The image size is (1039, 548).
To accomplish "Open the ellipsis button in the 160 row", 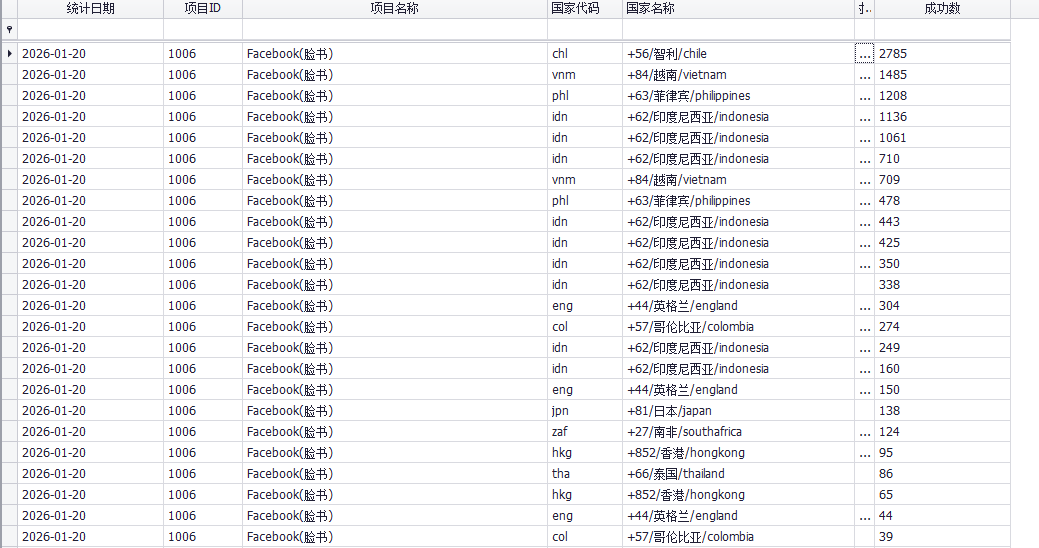I will point(865,368).
